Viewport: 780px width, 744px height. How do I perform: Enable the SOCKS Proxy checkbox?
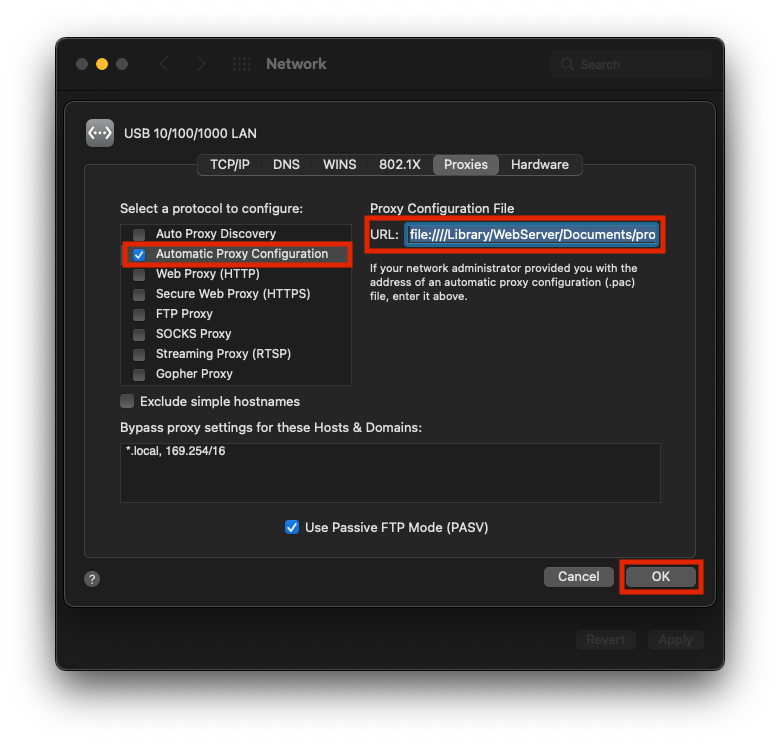[x=139, y=334]
